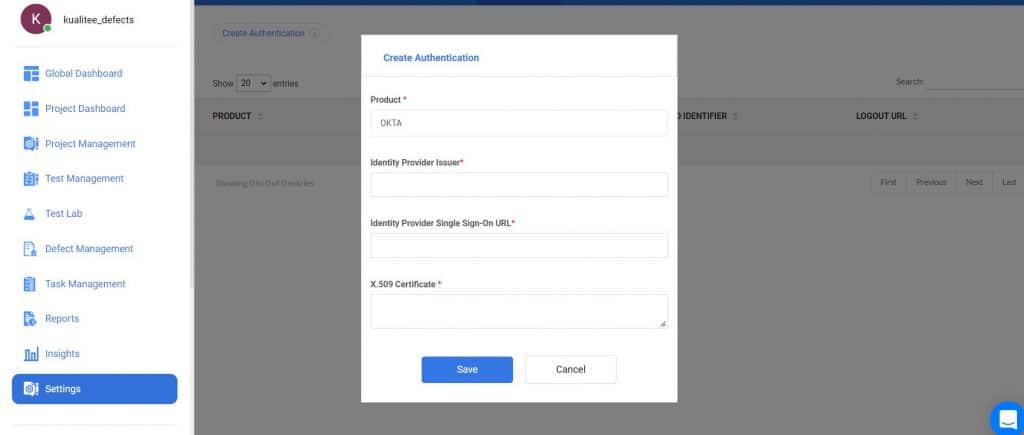This screenshot has width=1024, height=435.
Task: Click the Product field showing OKTA
Action: tap(519, 123)
